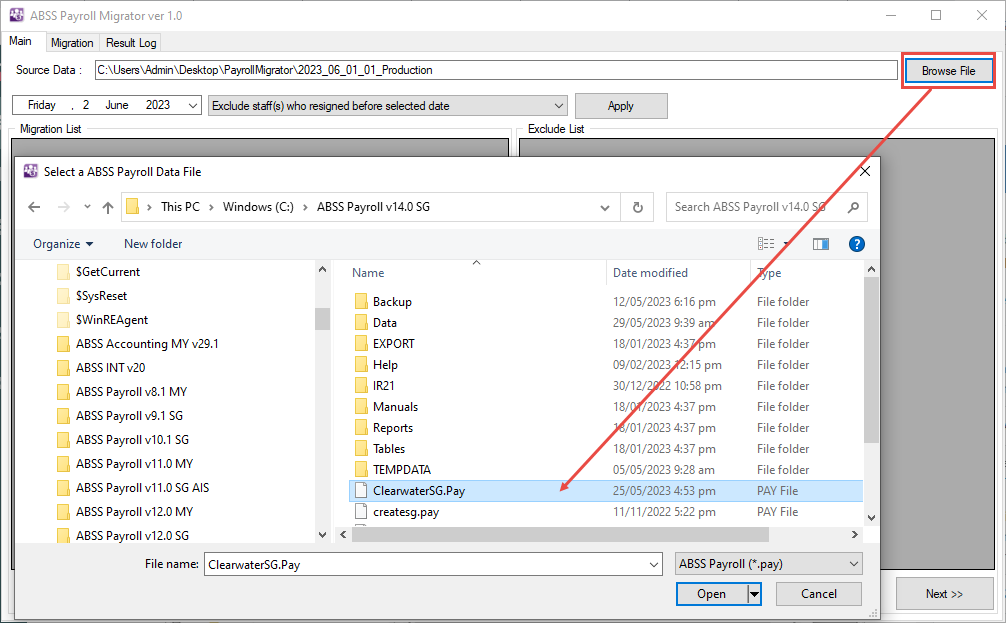This screenshot has height=623, width=1006.
Task: Click This PC in the breadcrumb
Action: pos(180,207)
